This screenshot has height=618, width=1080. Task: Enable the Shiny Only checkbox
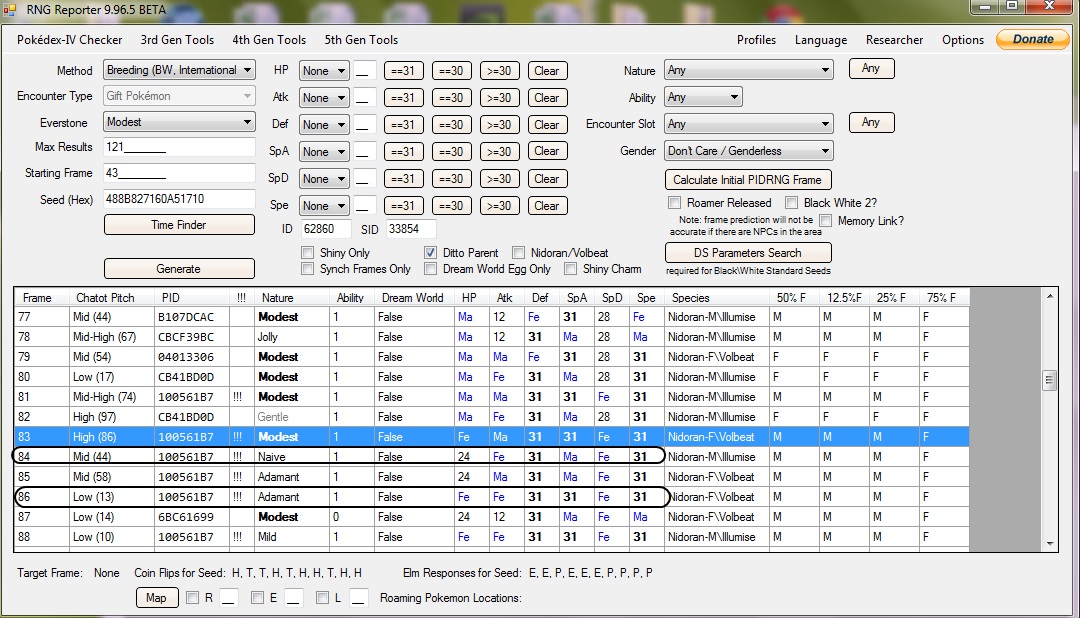pos(308,253)
